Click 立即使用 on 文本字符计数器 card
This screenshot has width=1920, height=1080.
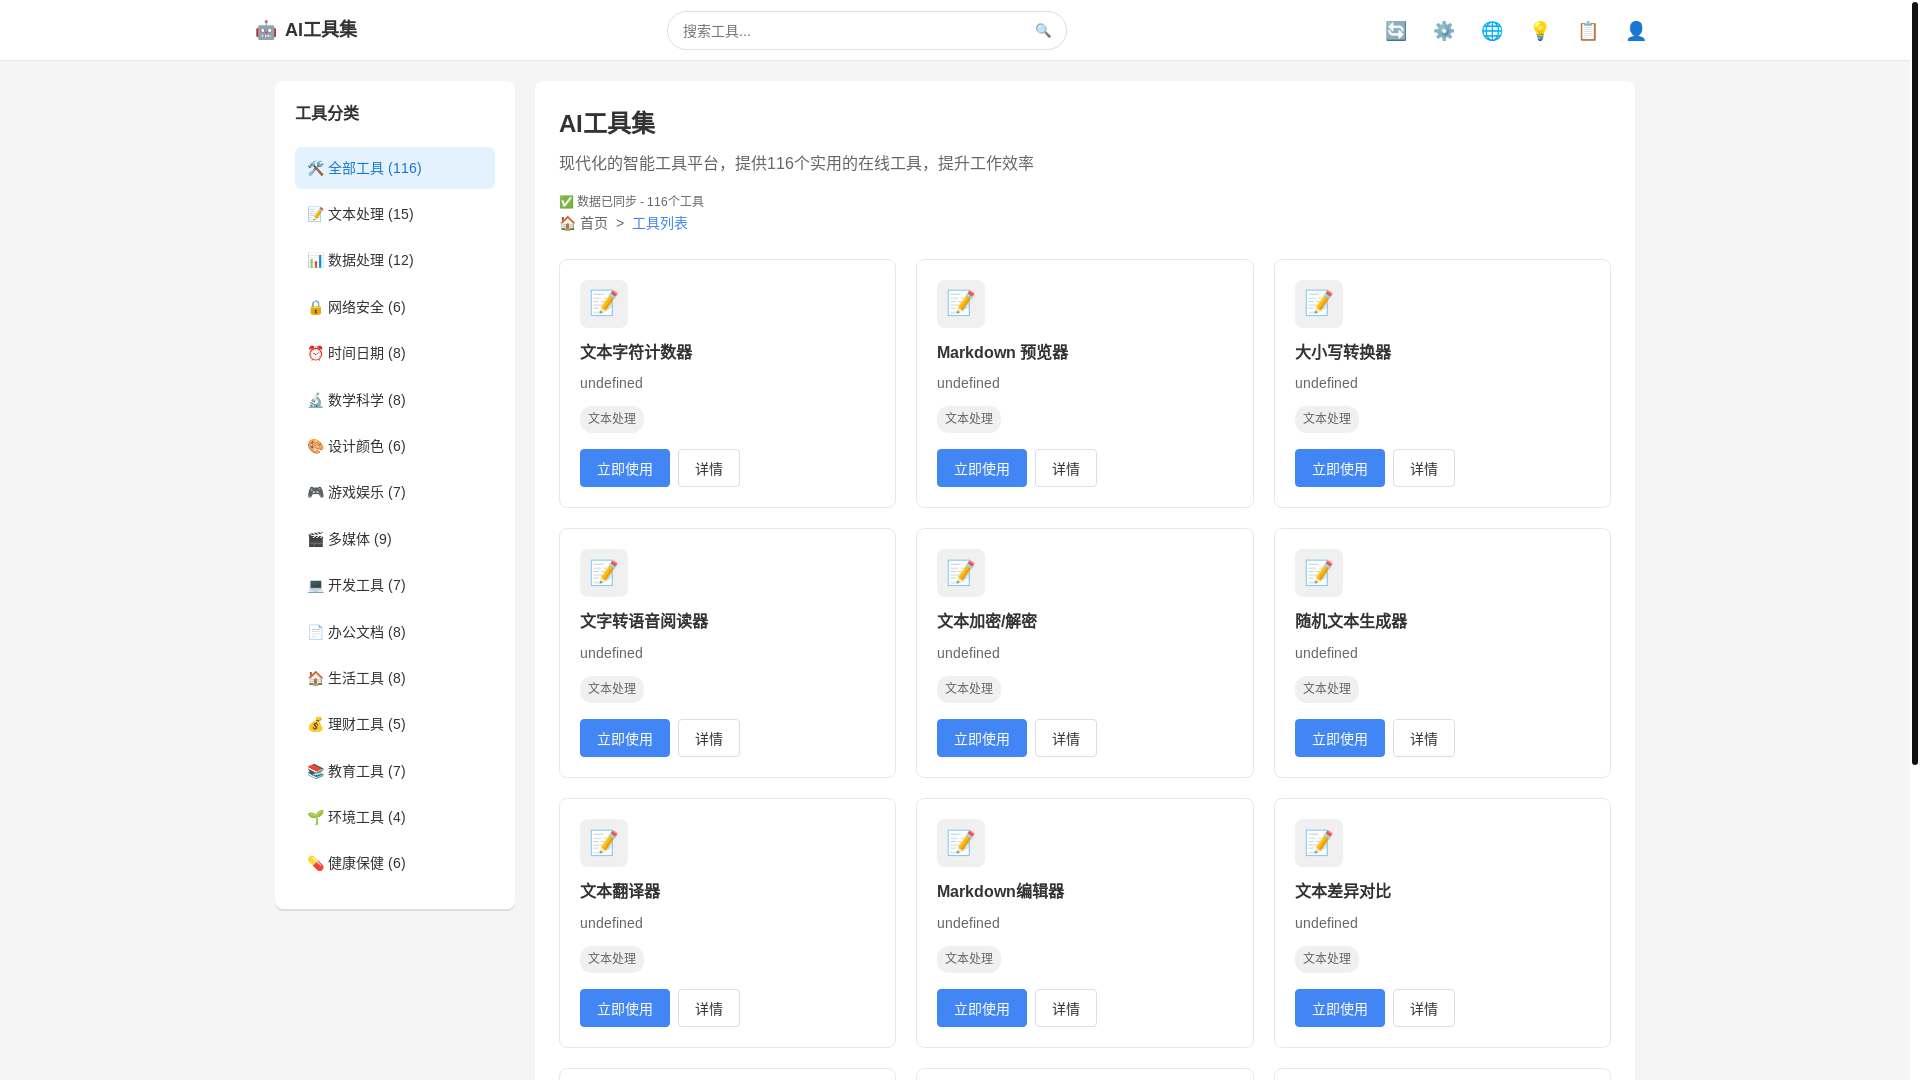[625, 468]
